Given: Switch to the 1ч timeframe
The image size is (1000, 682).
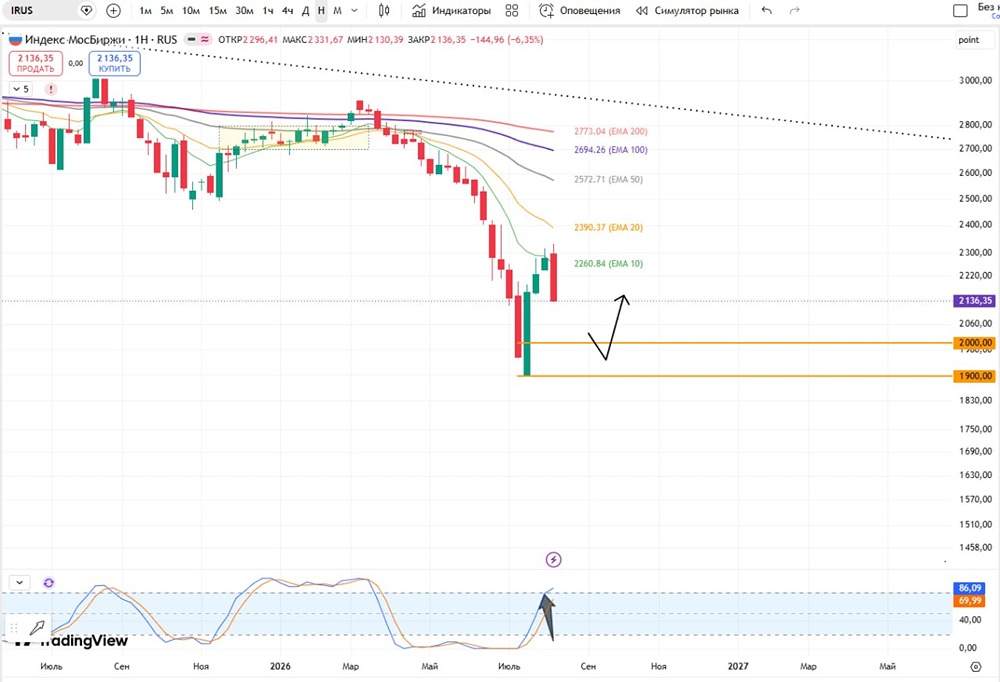Looking at the screenshot, I should [x=268, y=11].
